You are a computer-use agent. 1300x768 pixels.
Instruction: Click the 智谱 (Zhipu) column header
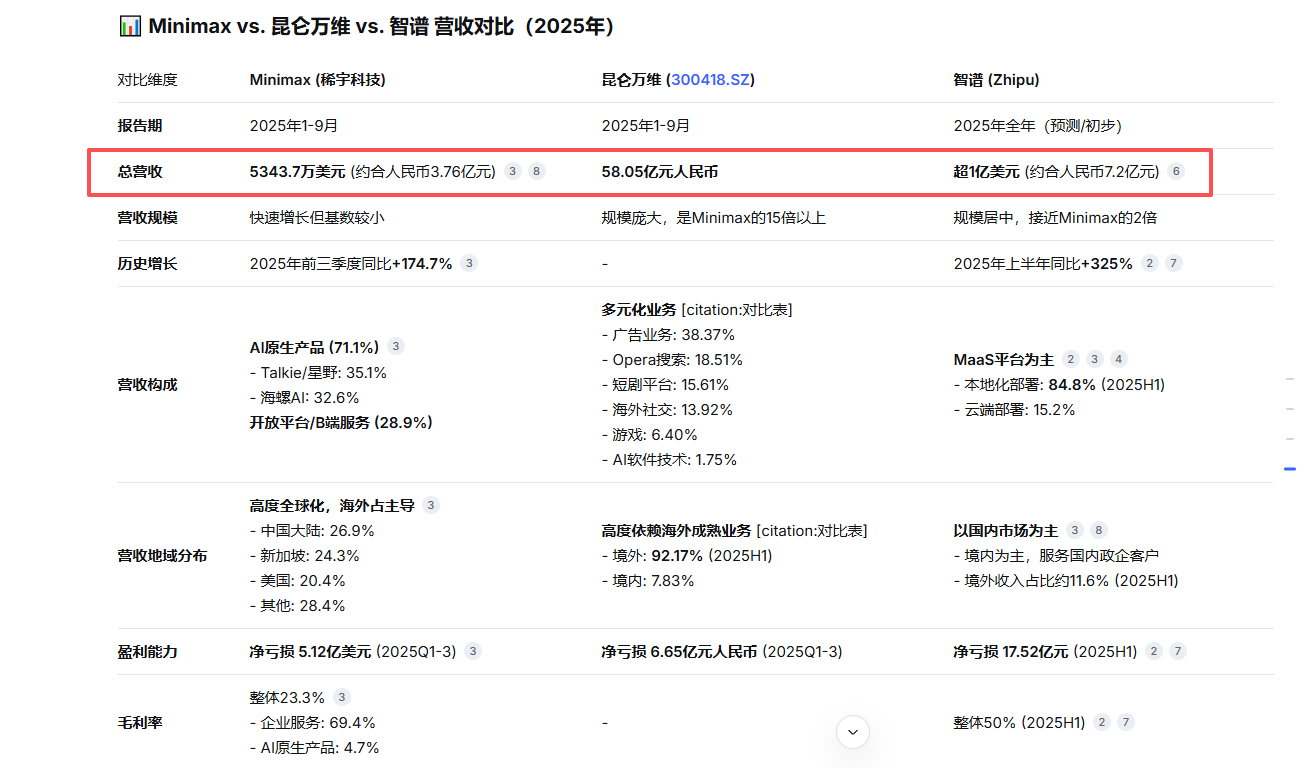tap(996, 80)
